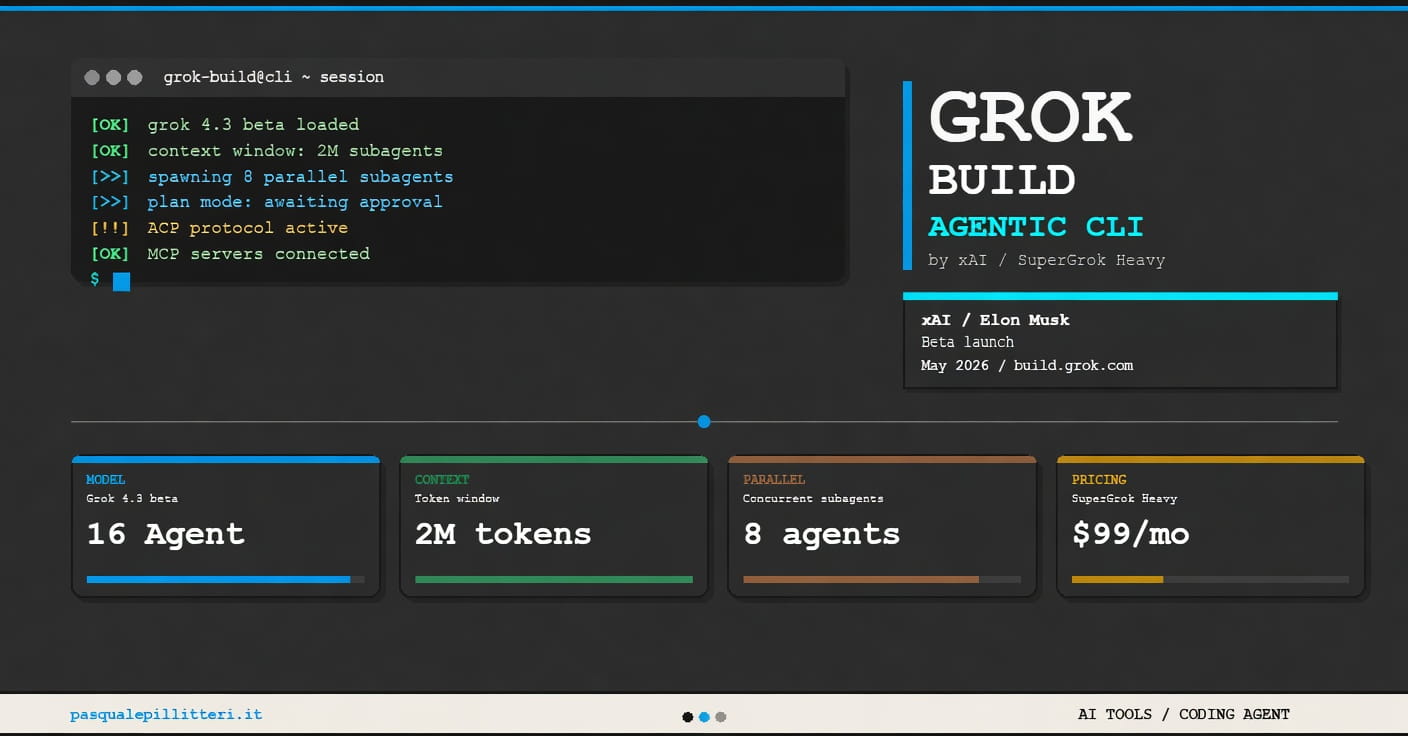Click the green progress bar in CONTEXT card
Image resolution: width=1408 pixels, height=736 pixels.
pyautogui.click(x=554, y=579)
